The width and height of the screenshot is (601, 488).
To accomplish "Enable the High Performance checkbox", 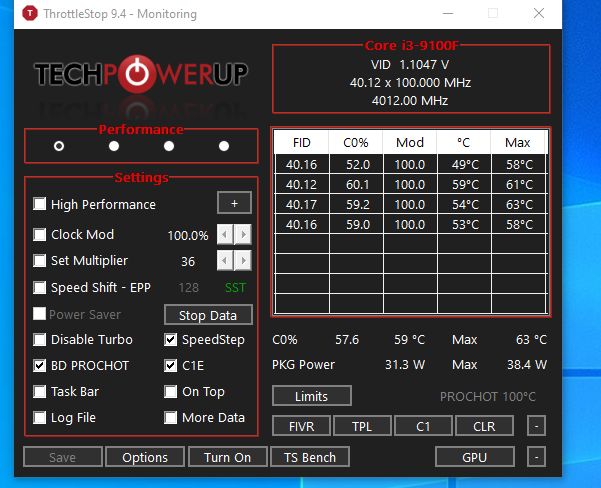I will [x=39, y=204].
